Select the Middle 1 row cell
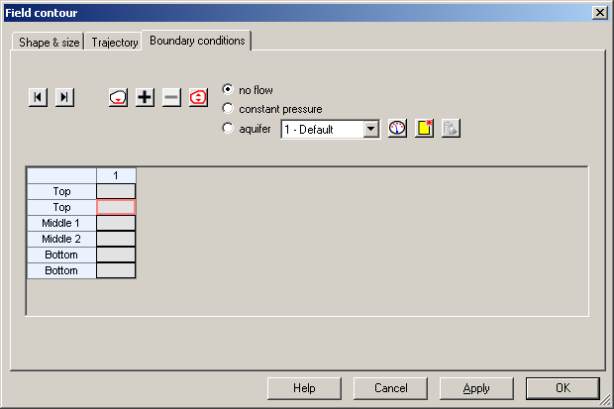Image resolution: width=614 pixels, height=409 pixels. point(115,223)
